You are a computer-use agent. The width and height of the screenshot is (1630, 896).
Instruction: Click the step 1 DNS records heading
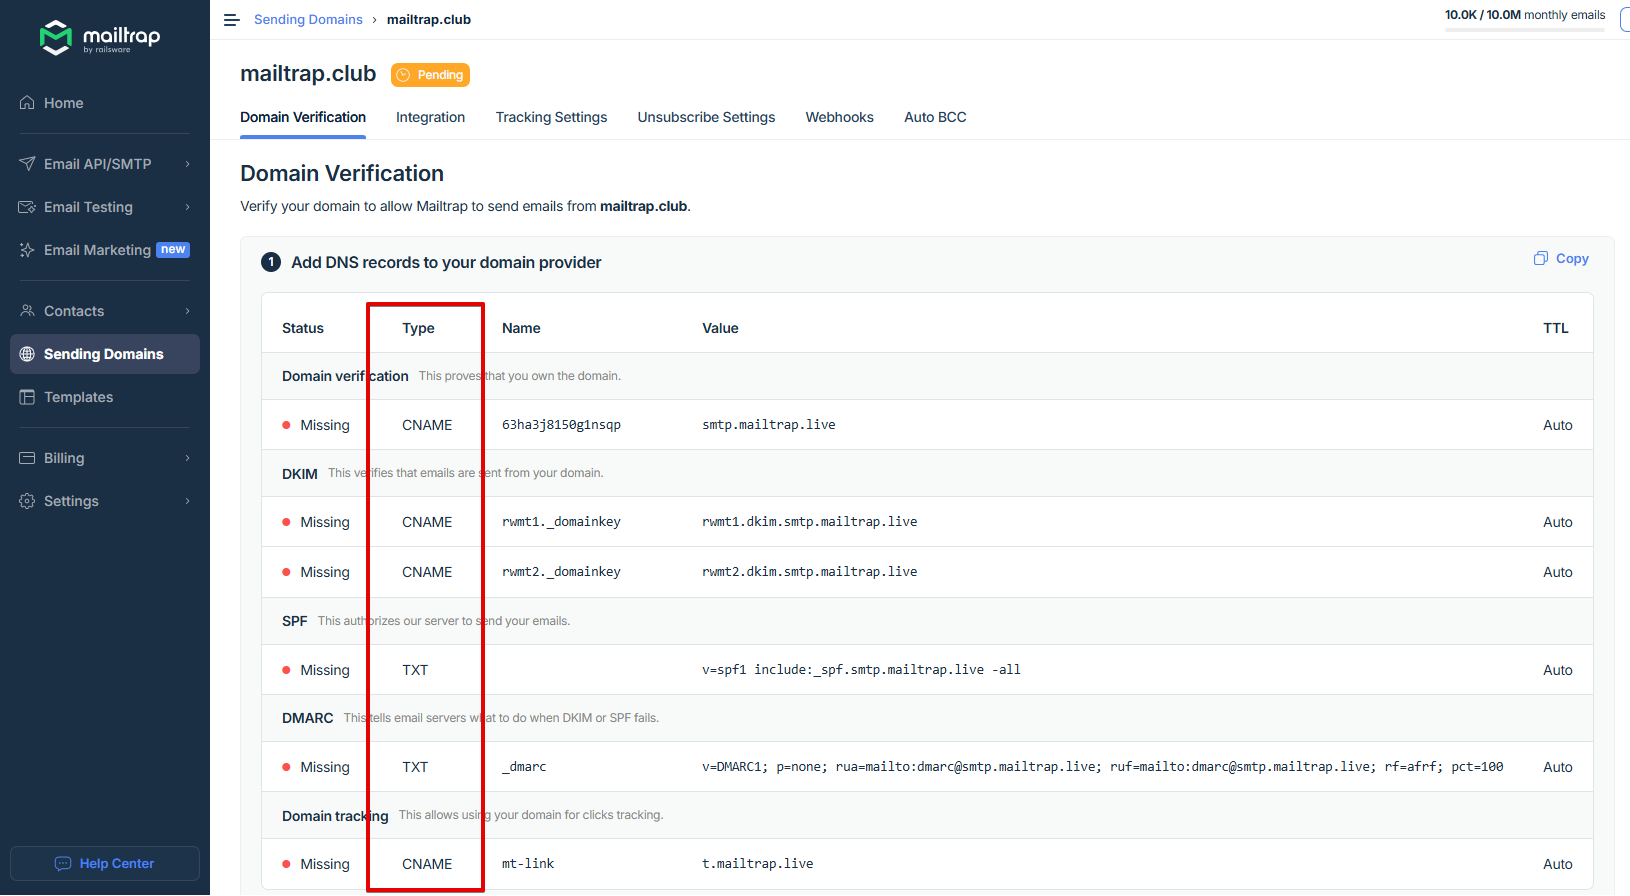coord(446,262)
